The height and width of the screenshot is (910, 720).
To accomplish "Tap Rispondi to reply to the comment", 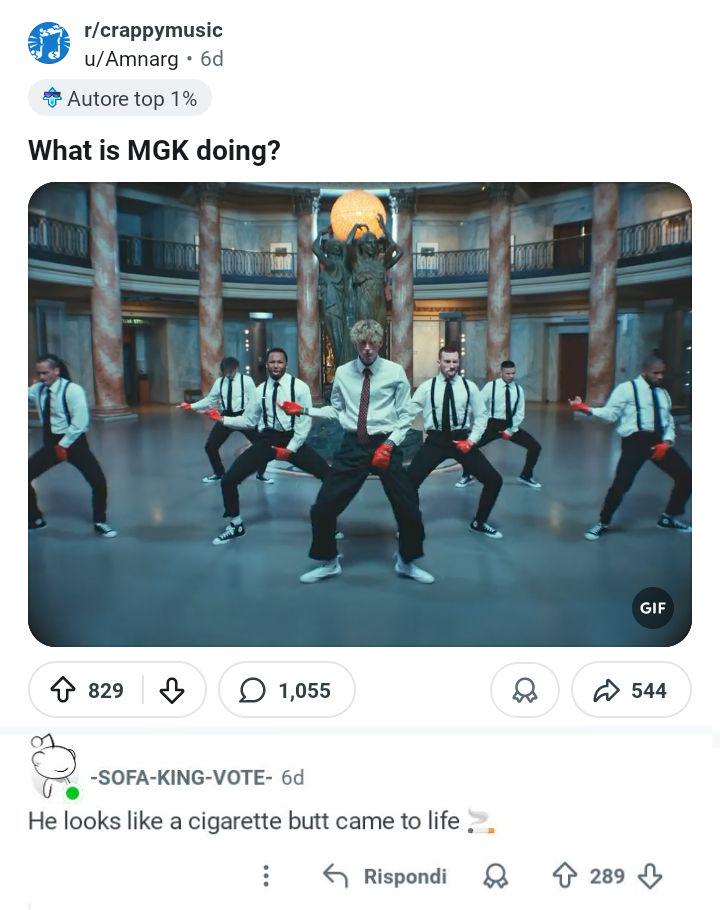I will point(392,876).
